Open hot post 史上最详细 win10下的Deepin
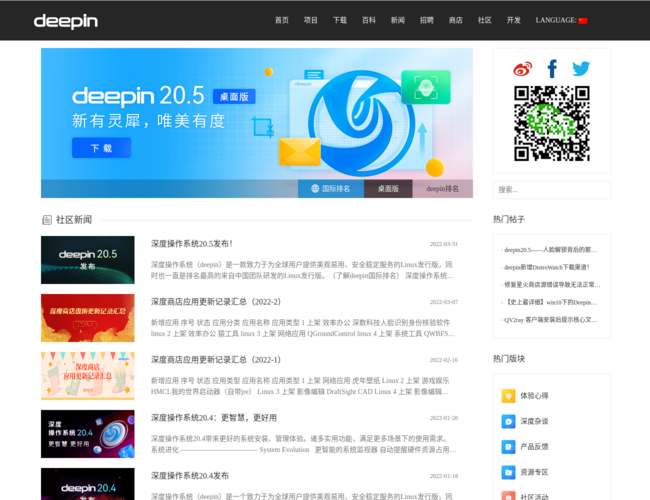The height and width of the screenshot is (500, 650). pos(549,302)
